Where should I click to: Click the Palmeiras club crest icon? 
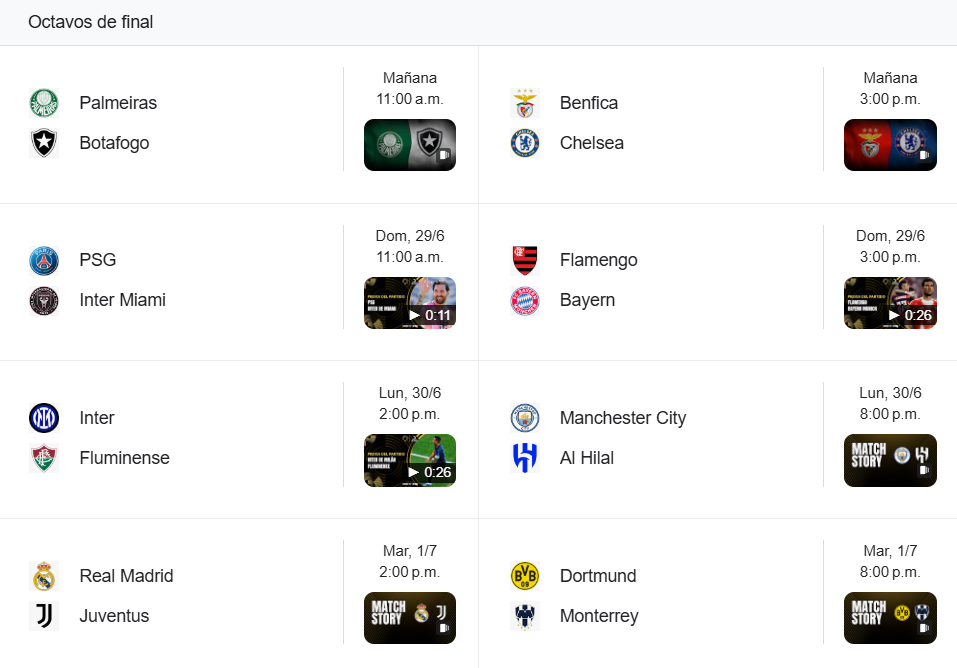(44, 103)
